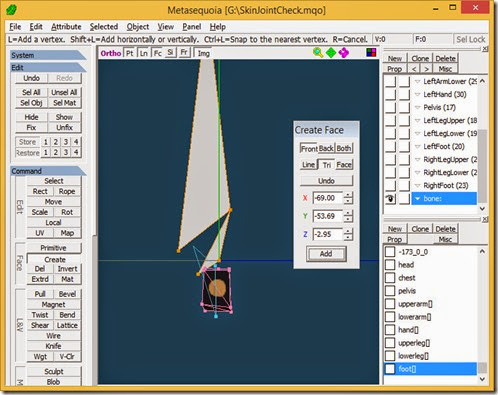Click the Ortho projection label

pyautogui.click(x=111, y=53)
